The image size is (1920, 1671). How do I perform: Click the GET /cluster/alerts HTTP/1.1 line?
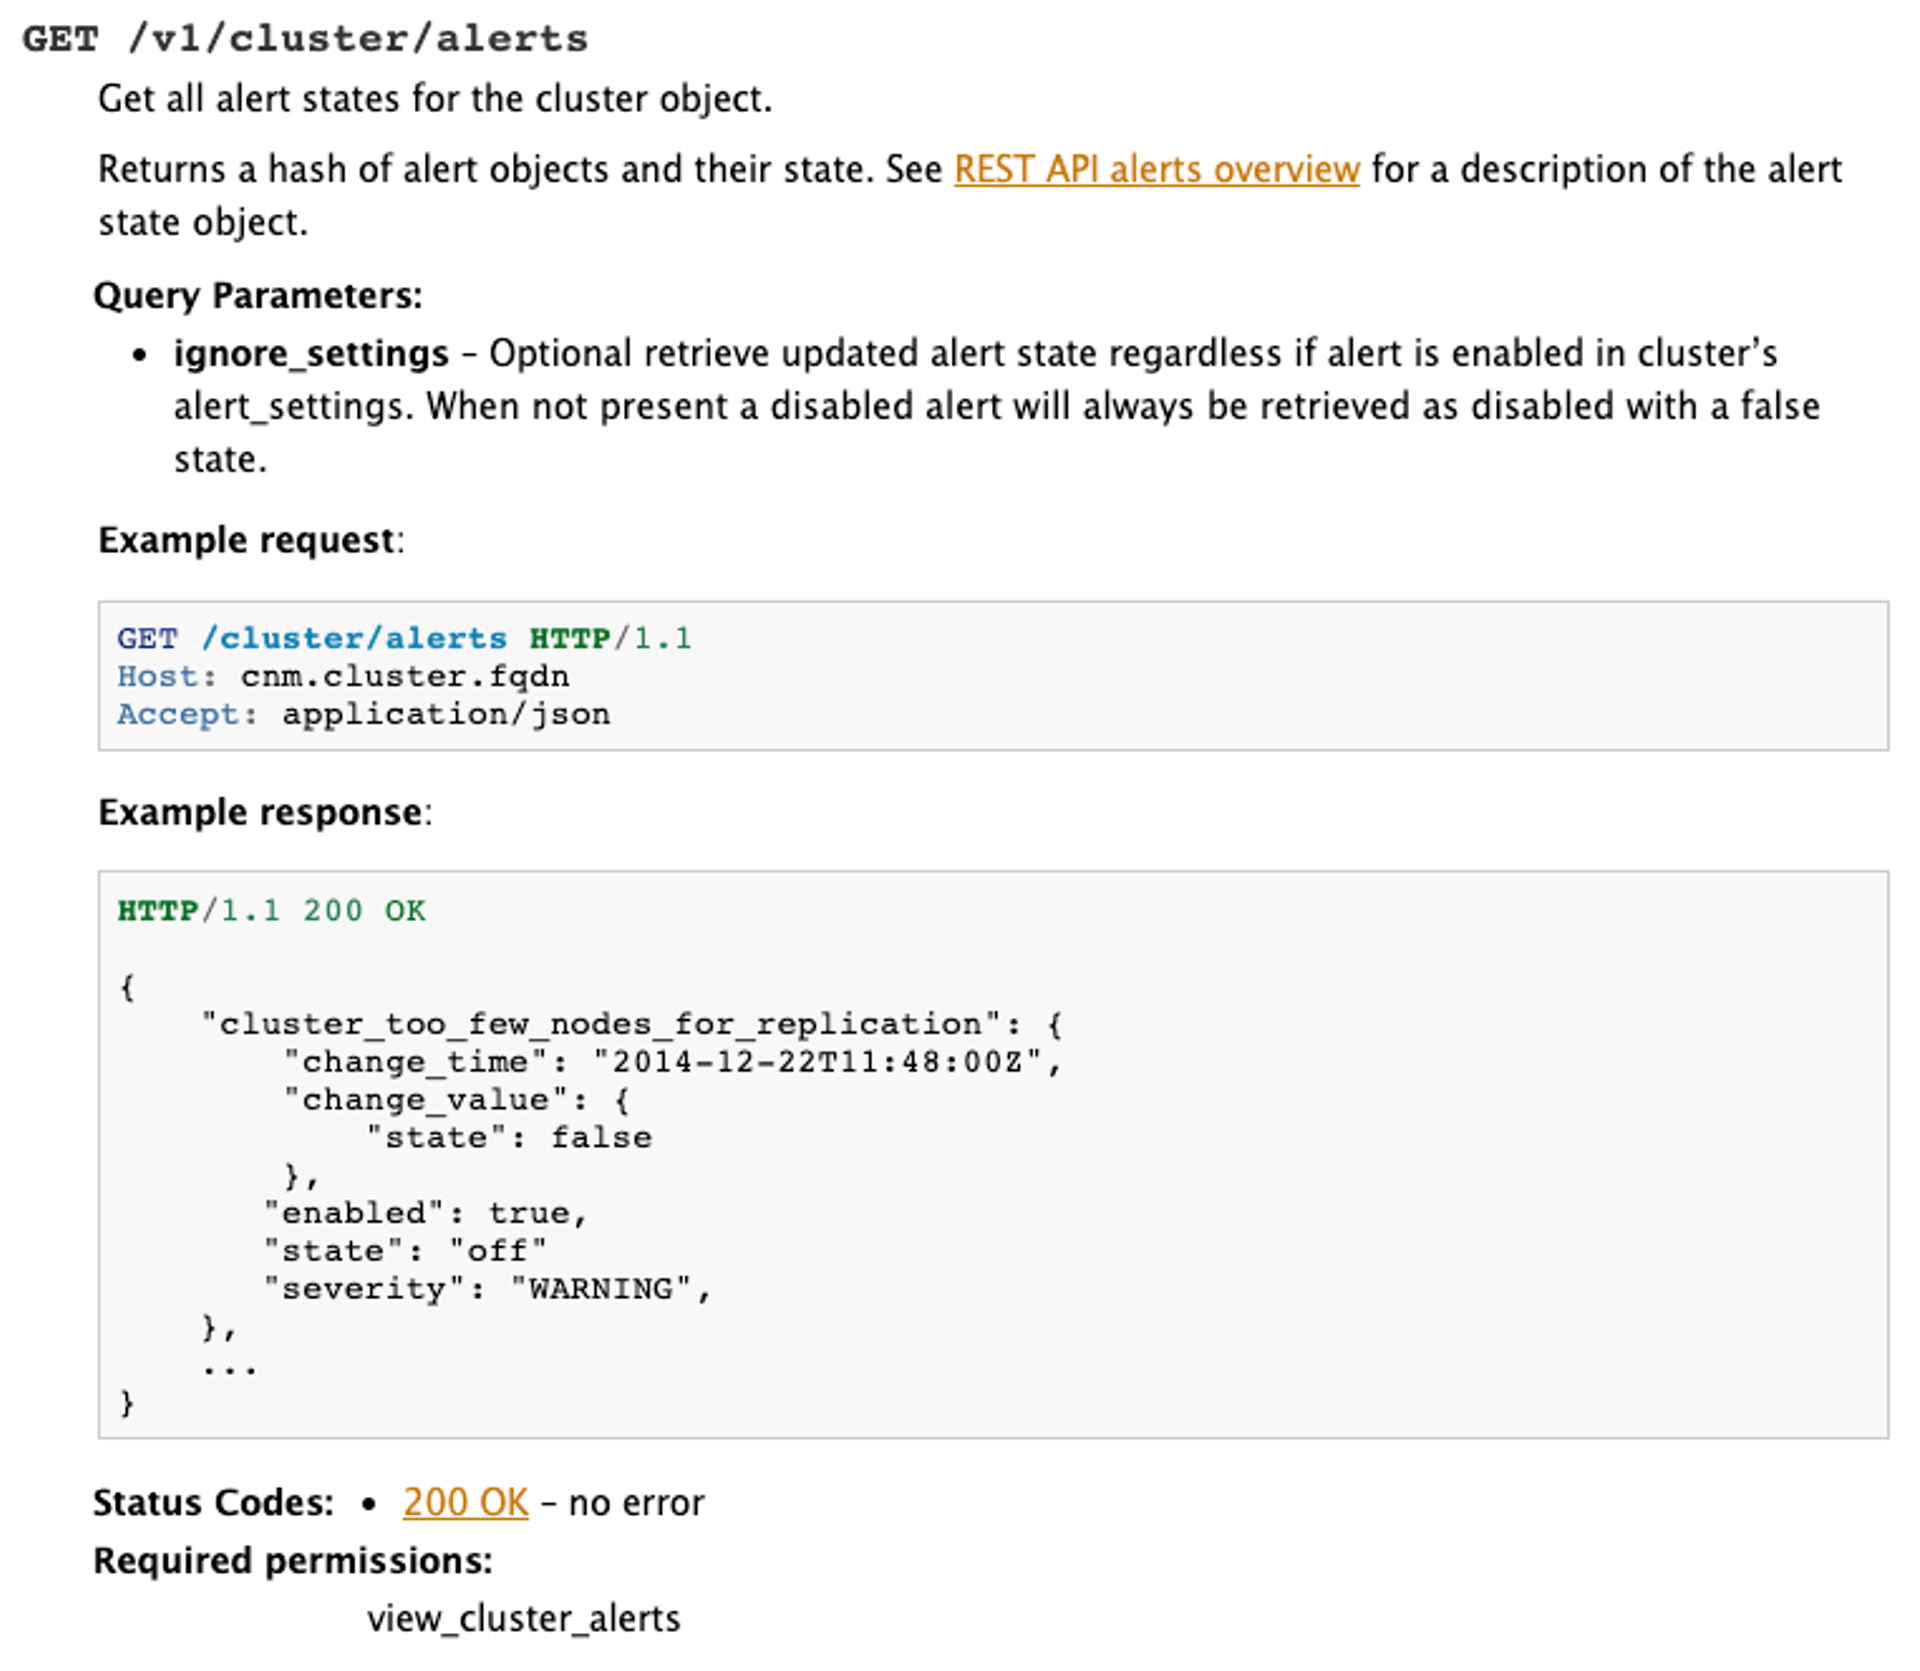click(404, 638)
